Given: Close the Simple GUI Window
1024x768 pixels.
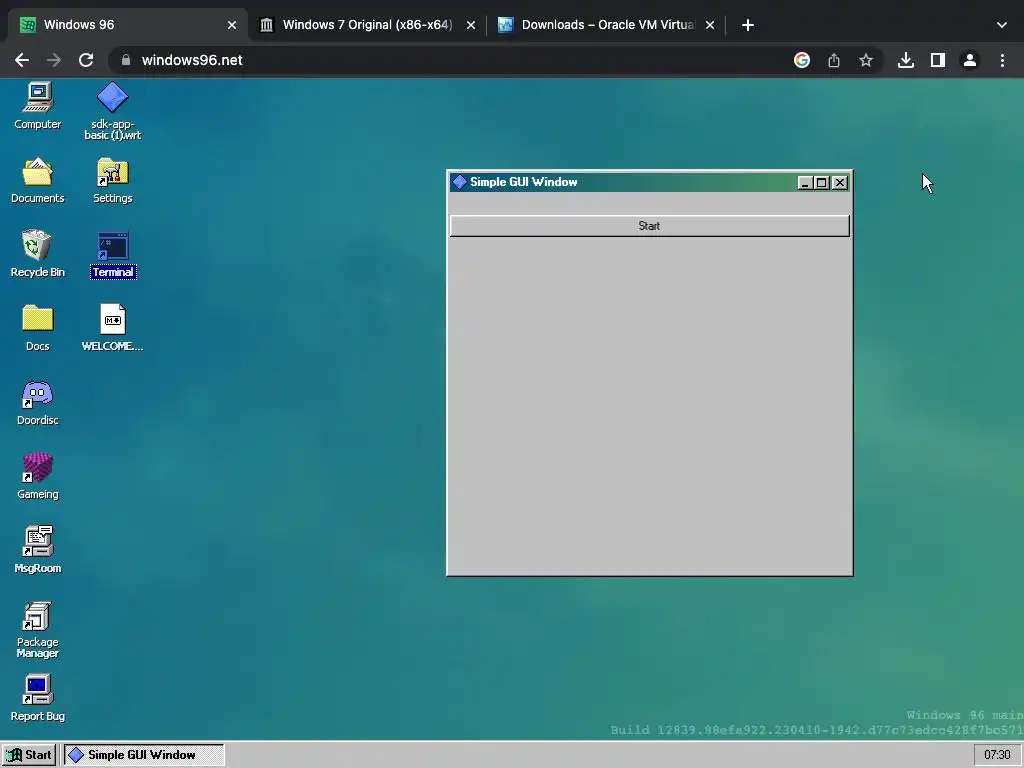Looking at the screenshot, I should (x=840, y=183).
